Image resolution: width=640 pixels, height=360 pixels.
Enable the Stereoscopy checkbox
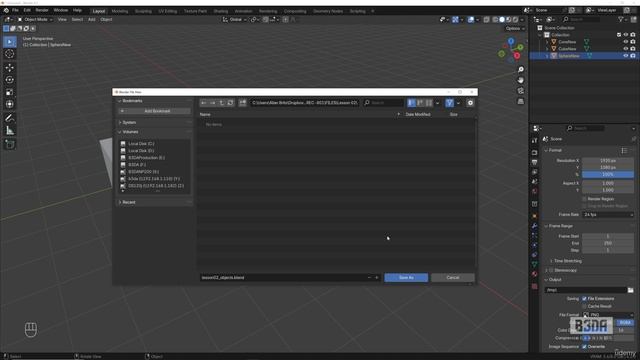click(551, 270)
